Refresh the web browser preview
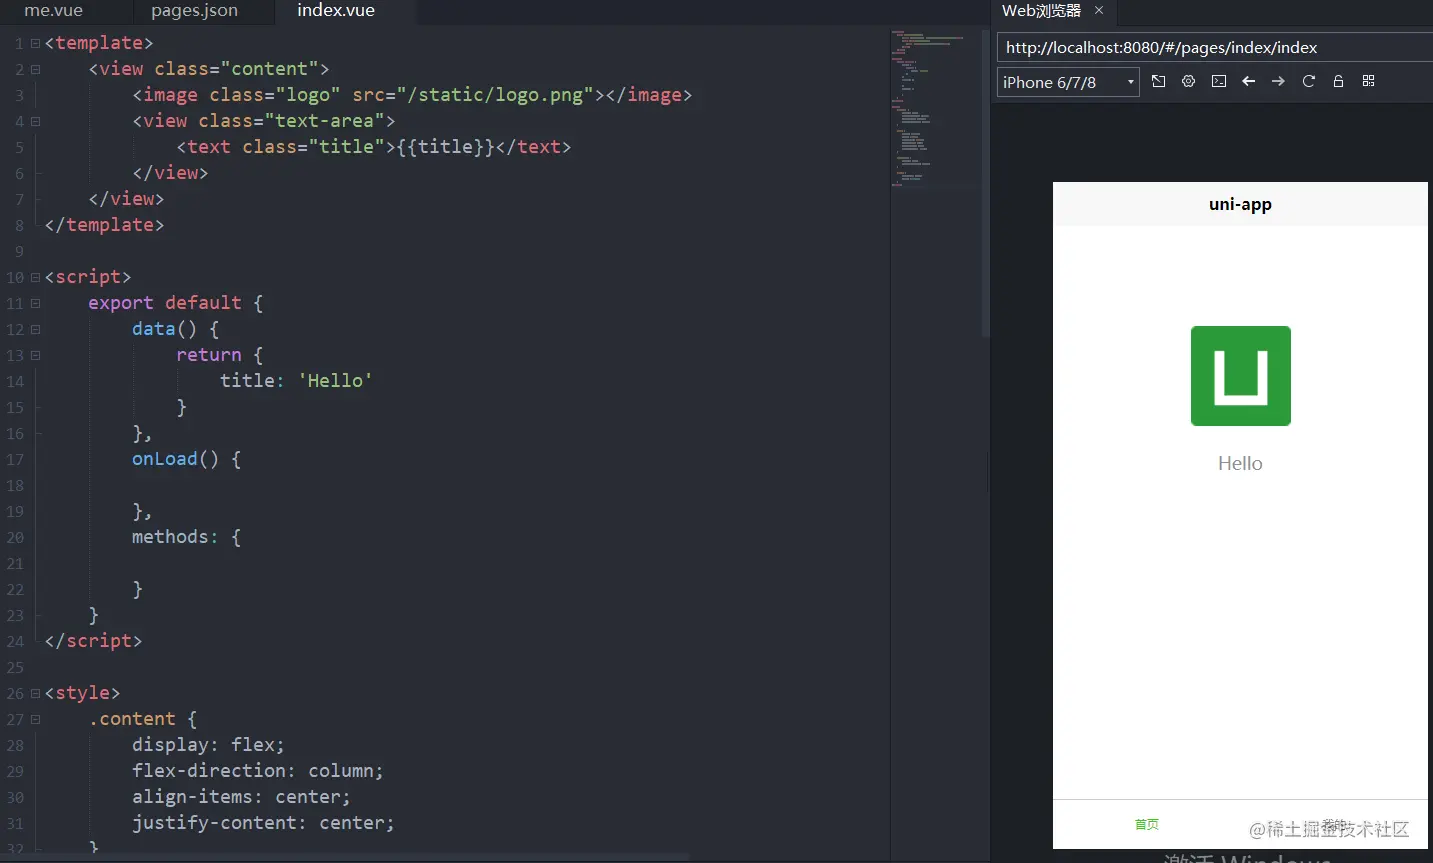The image size is (1433, 863). click(x=1308, y=81)
